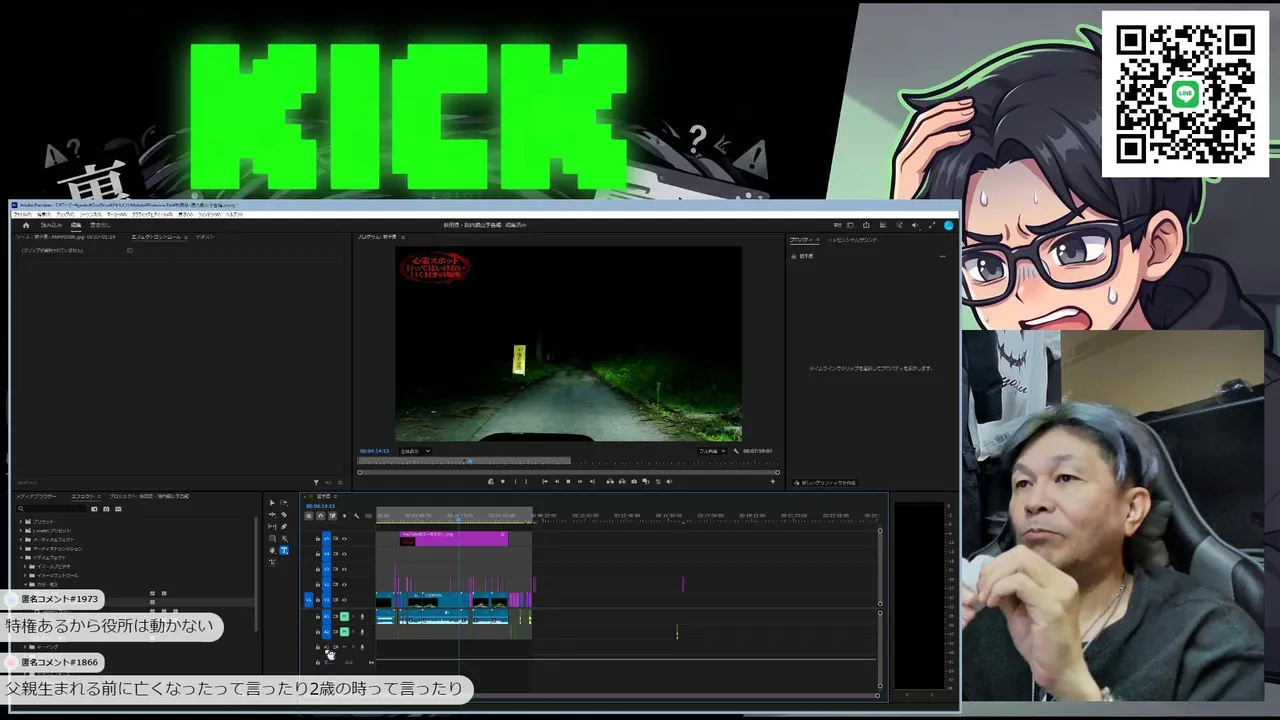Click the Premiere Home icon

tap(26, 225)
